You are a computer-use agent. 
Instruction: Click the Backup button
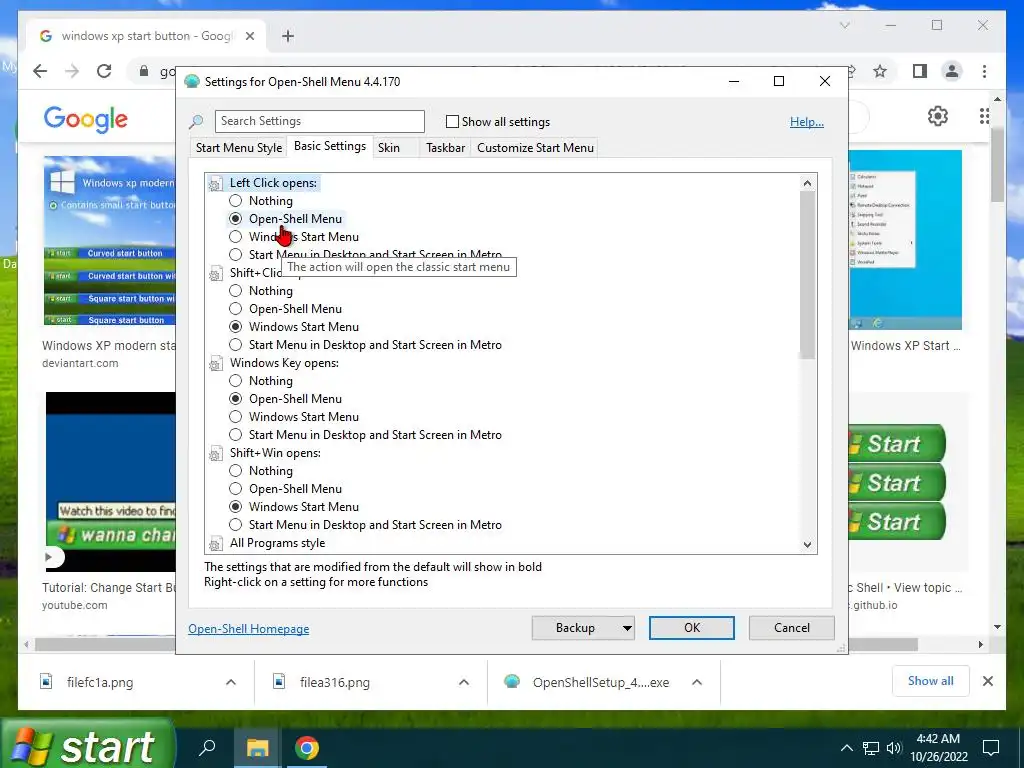tap(575, 628)
